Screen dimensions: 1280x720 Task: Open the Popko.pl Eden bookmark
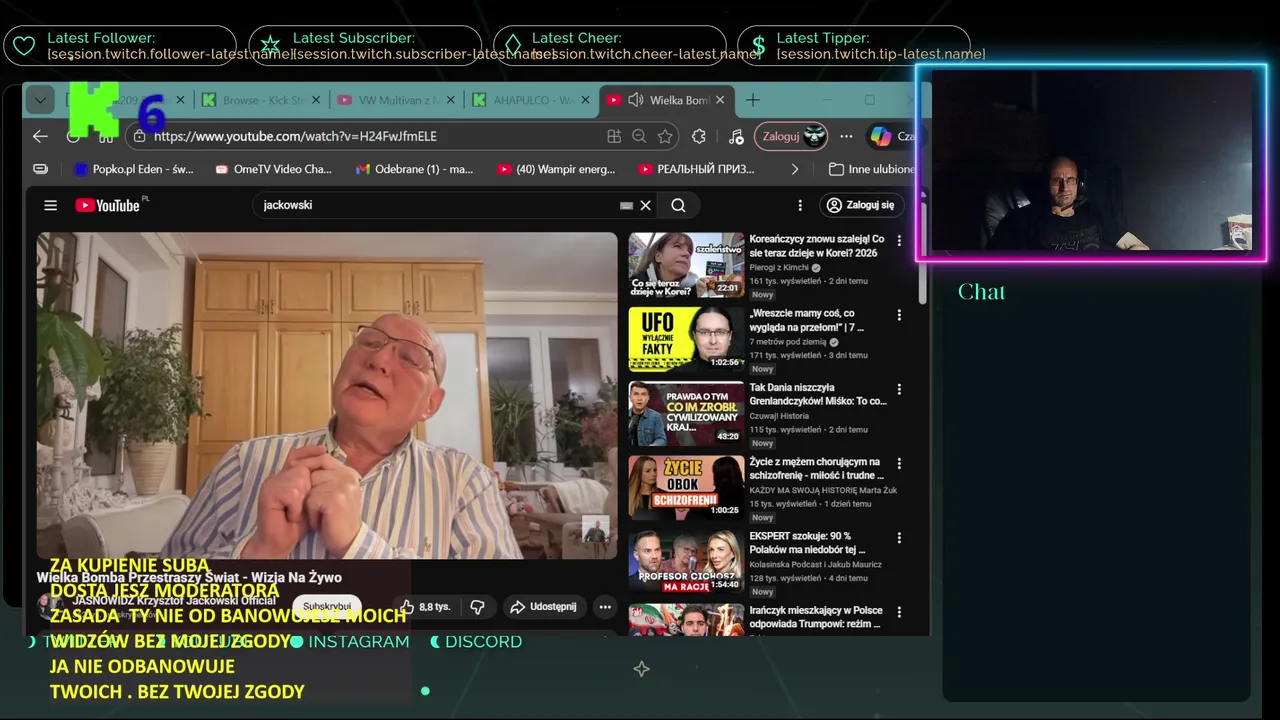pos(133,169)
